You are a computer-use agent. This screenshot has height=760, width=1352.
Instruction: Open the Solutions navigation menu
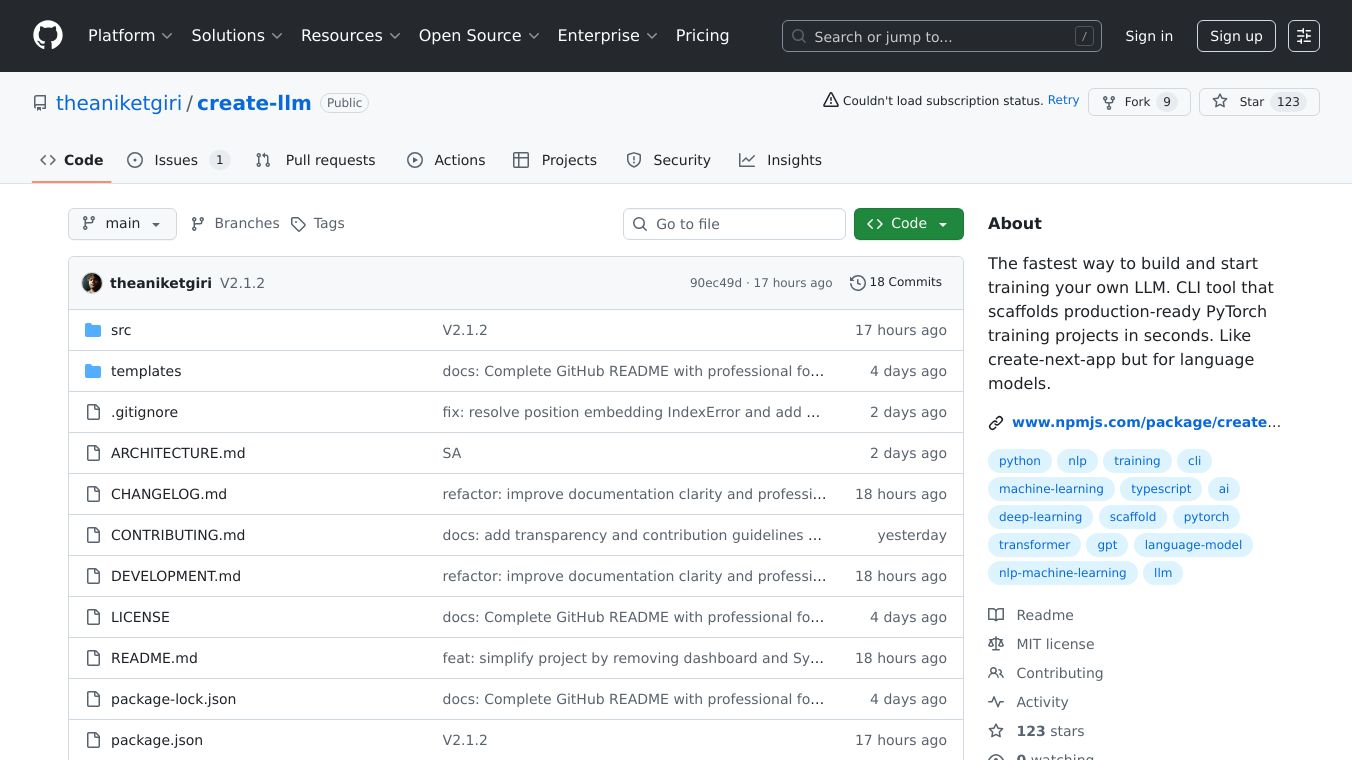click(x=237, y=36)
